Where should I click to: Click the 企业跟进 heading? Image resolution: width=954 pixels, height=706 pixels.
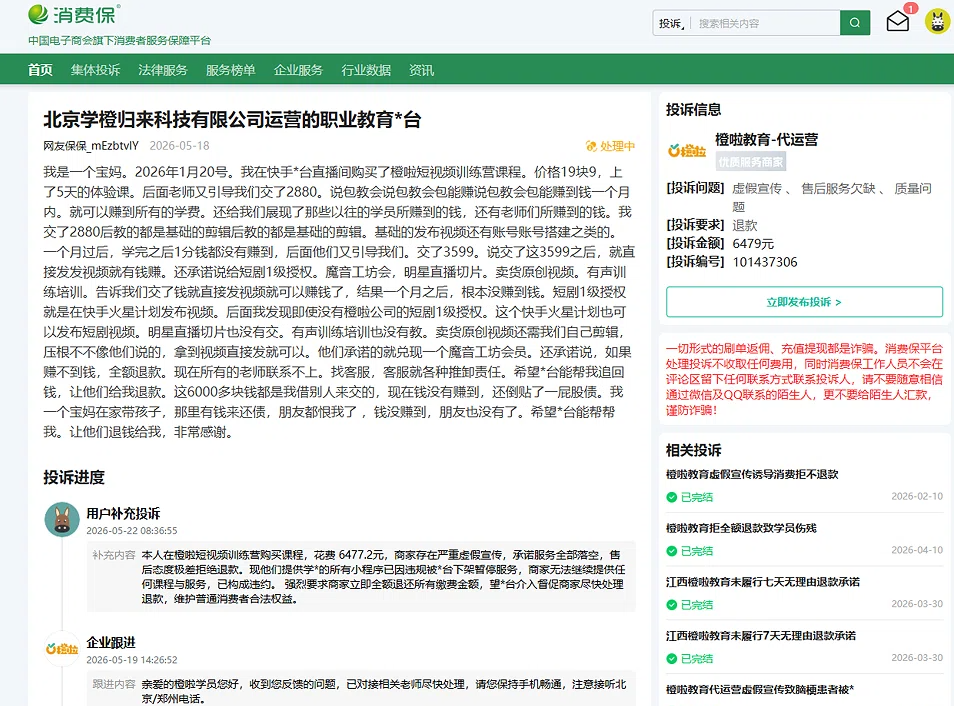pos(111,642)
